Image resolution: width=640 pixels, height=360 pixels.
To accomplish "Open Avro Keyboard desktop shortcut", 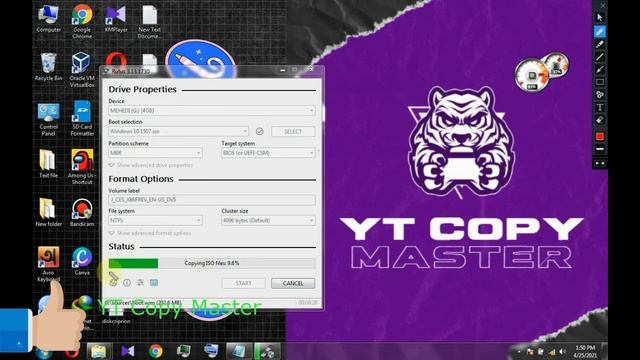I will [49, 264].
